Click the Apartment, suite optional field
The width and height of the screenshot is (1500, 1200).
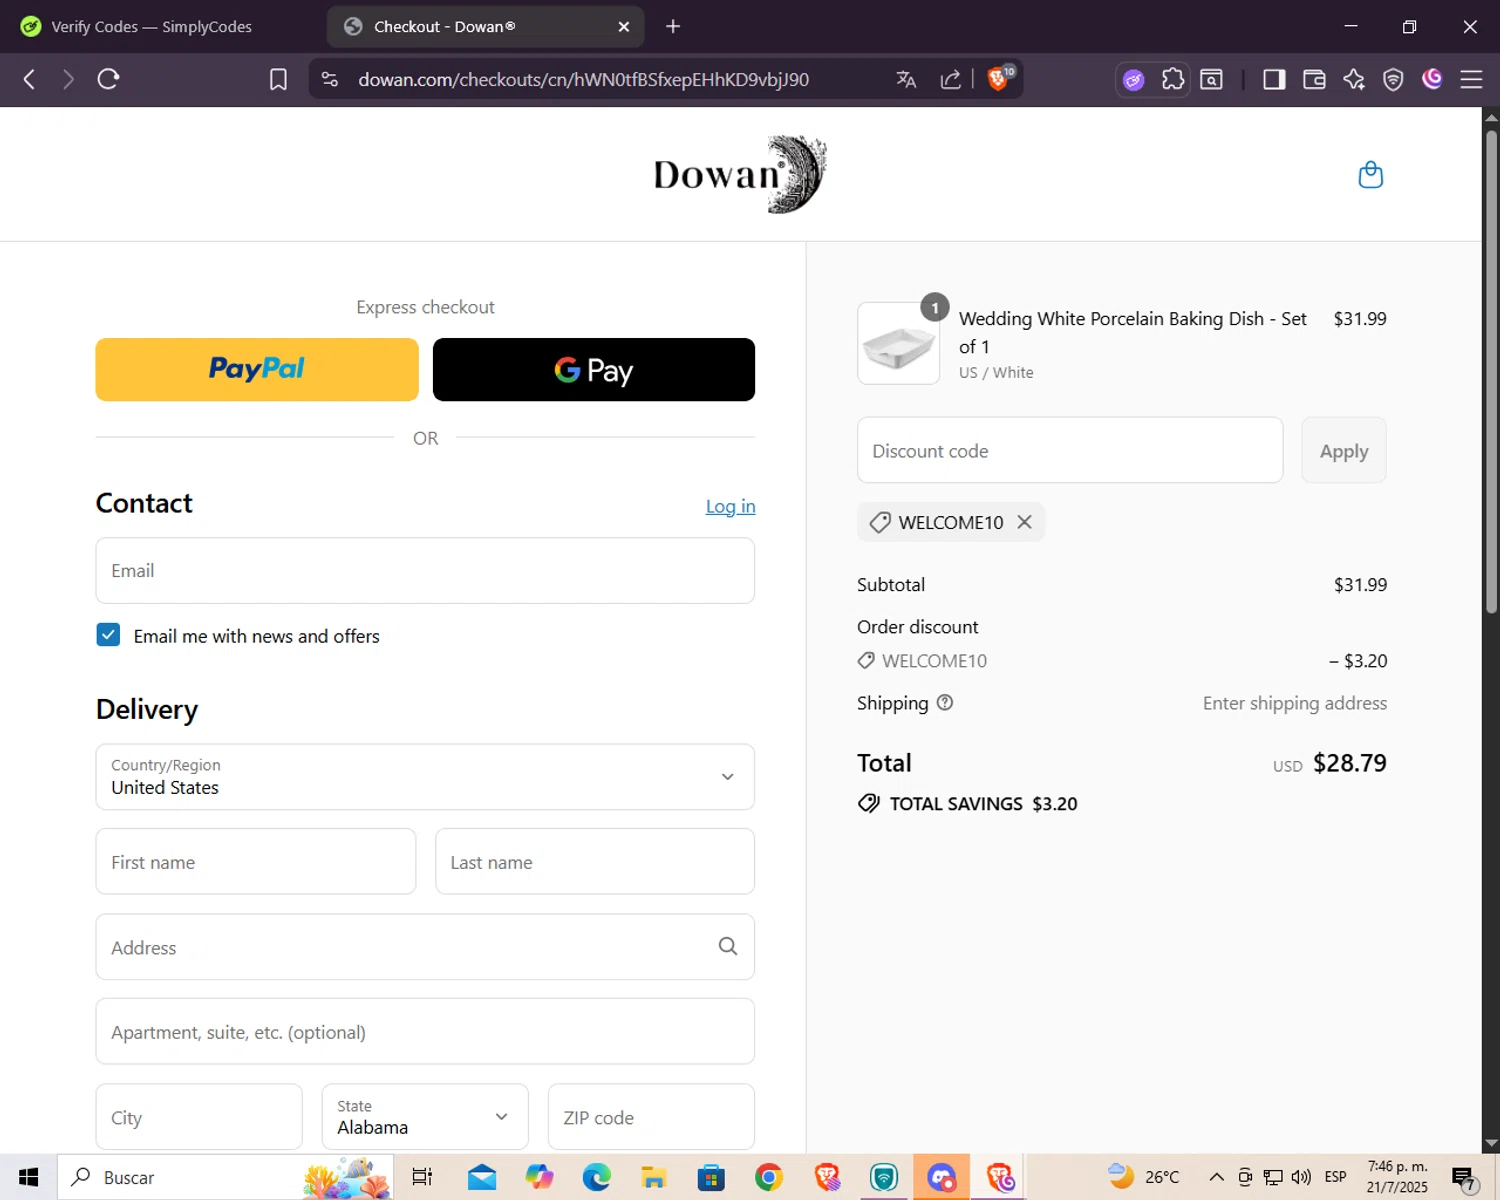(425, 1031)
